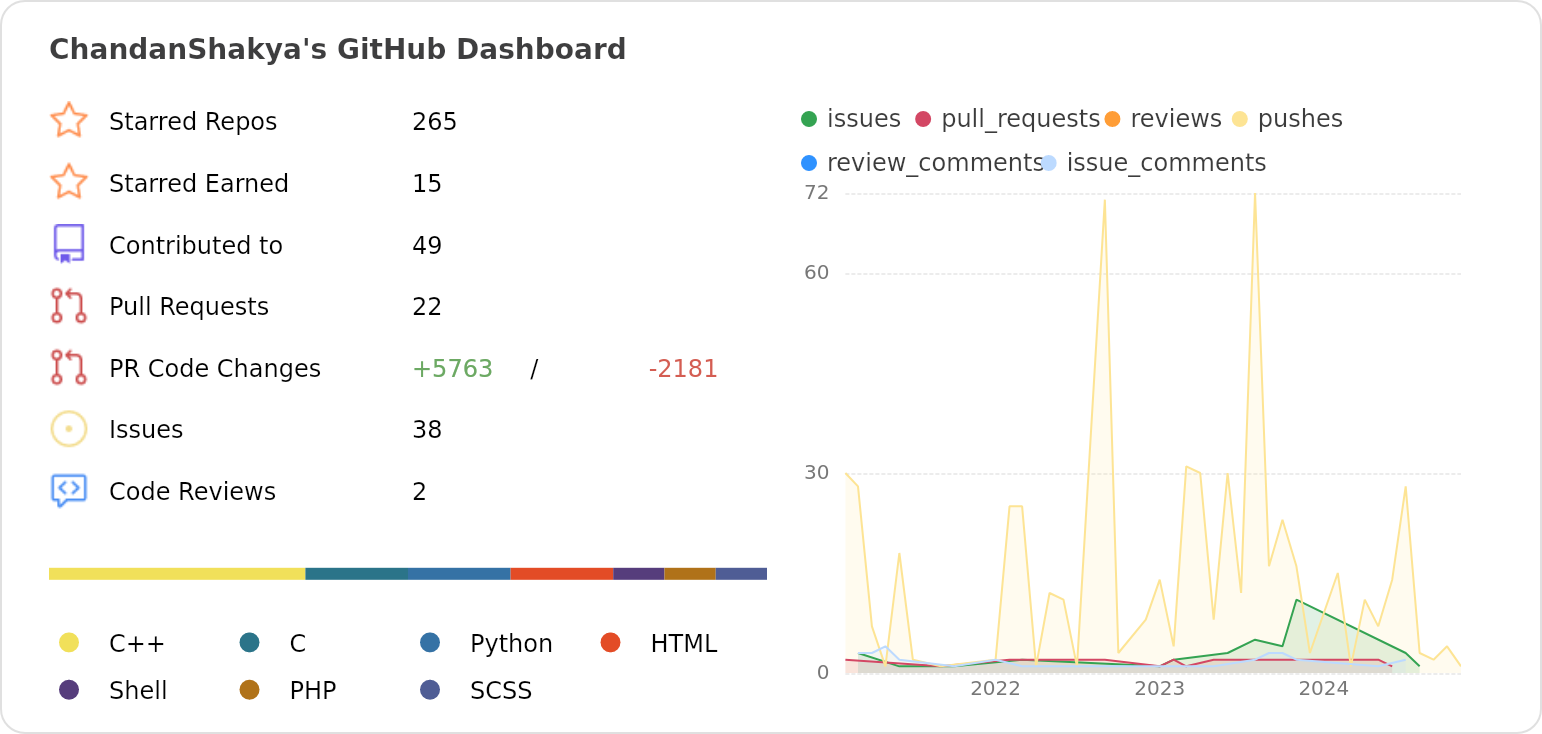
Task: Click the Starred Earned star icon
Action: pyautogui.click(x=69, y=182)
